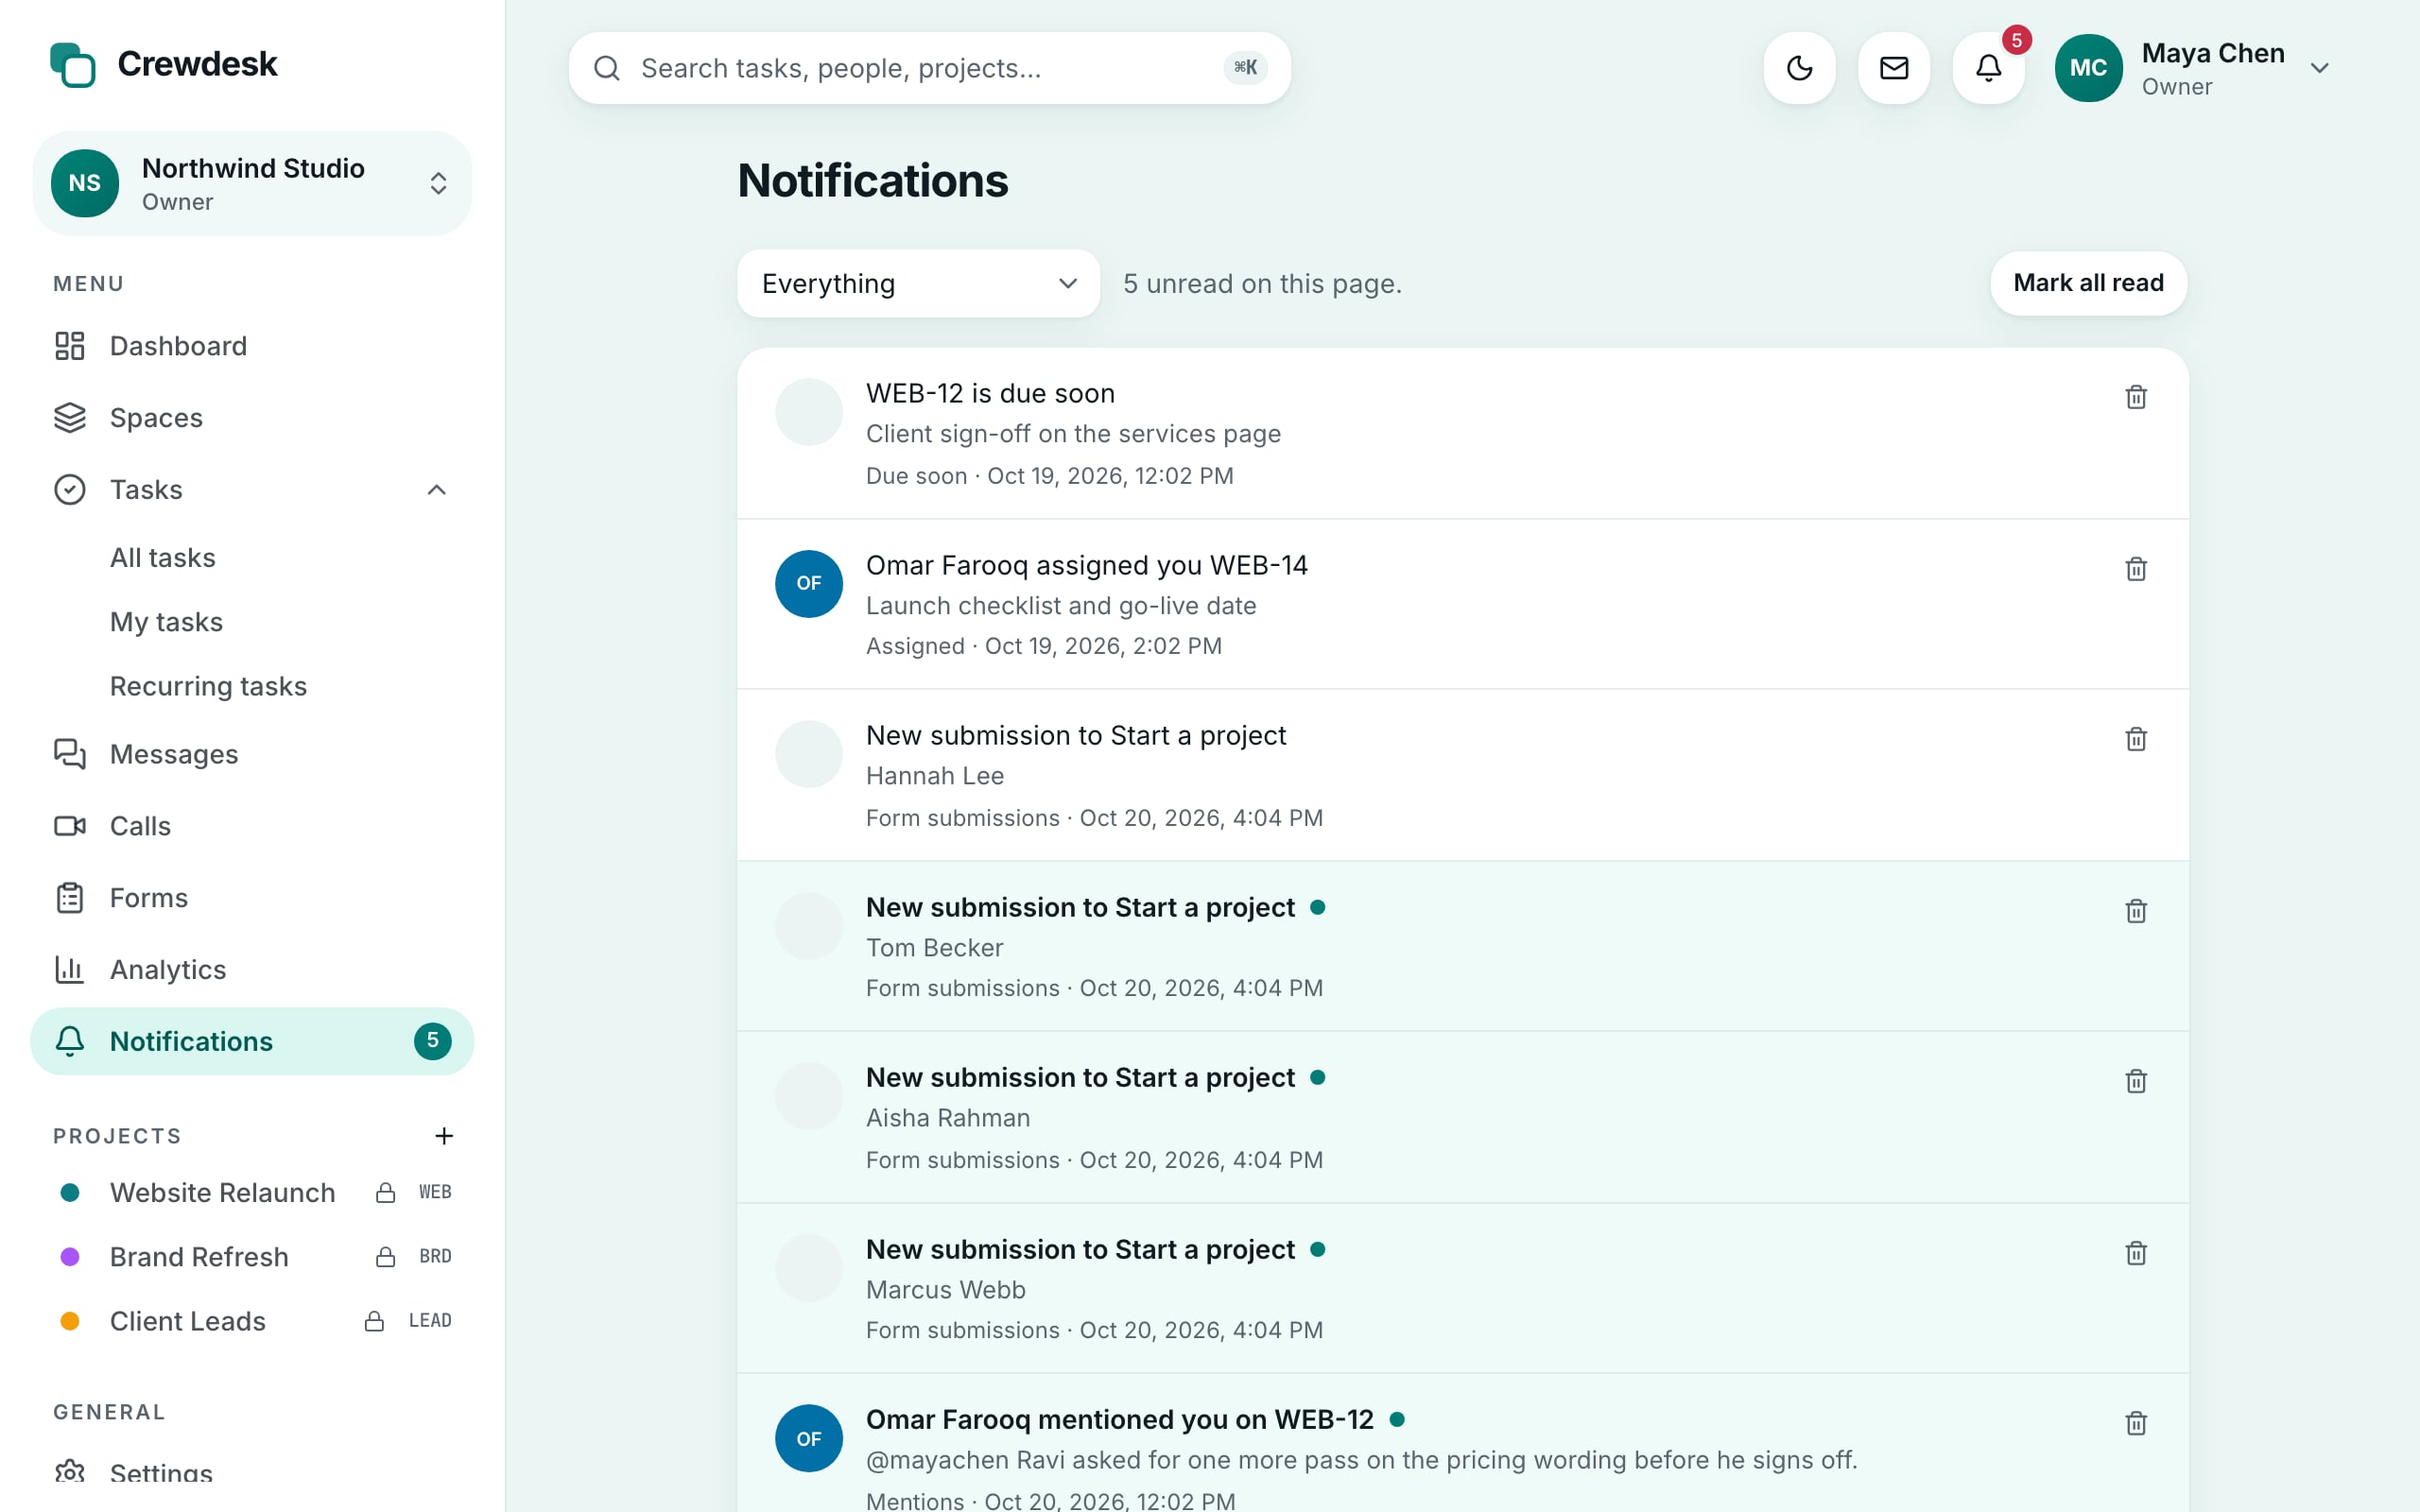
Task: Click the Crewdesk logo
Action: 164,65
